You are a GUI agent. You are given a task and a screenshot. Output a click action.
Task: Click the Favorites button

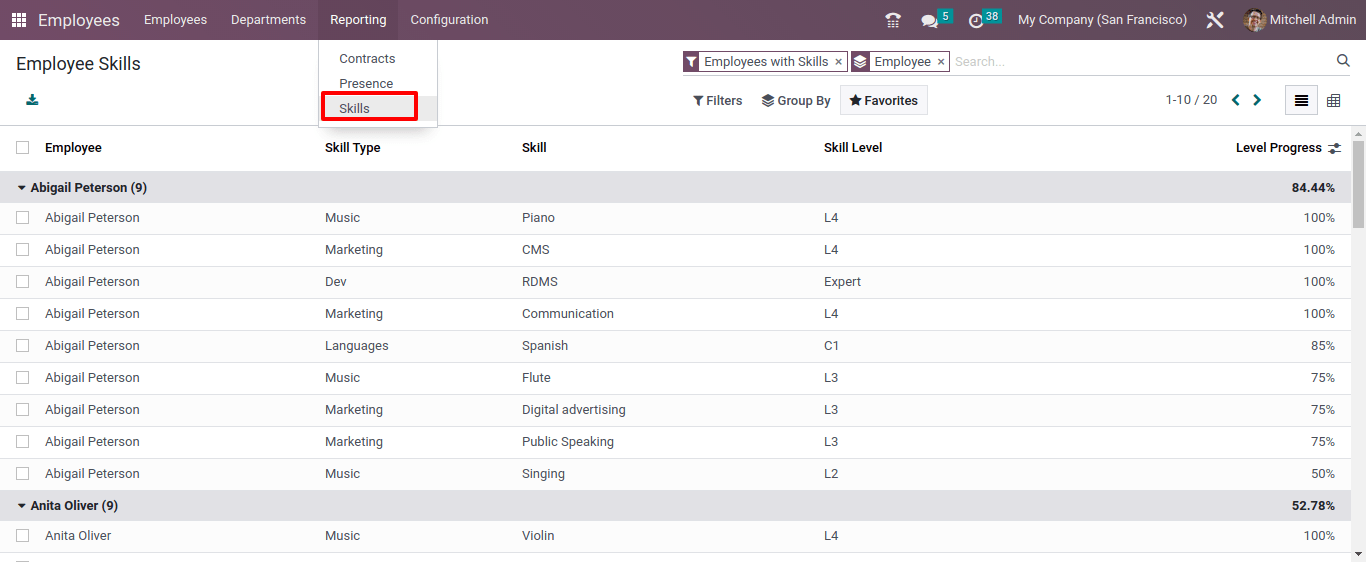pos(884,100)
